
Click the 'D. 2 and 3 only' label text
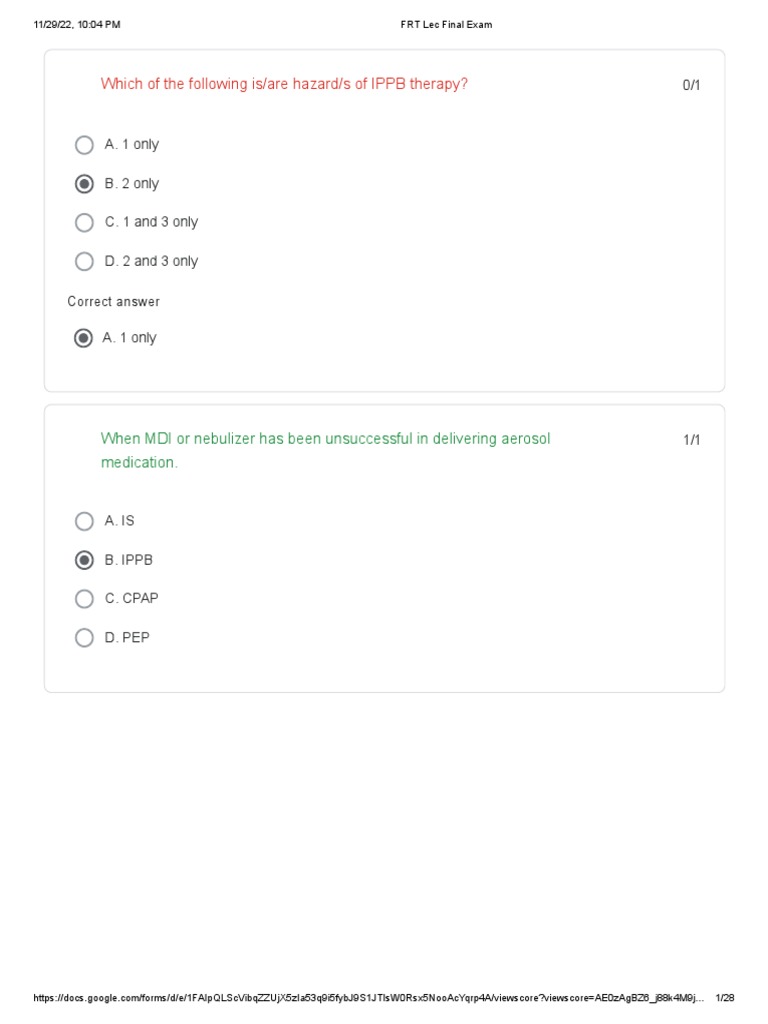[151, 261]
